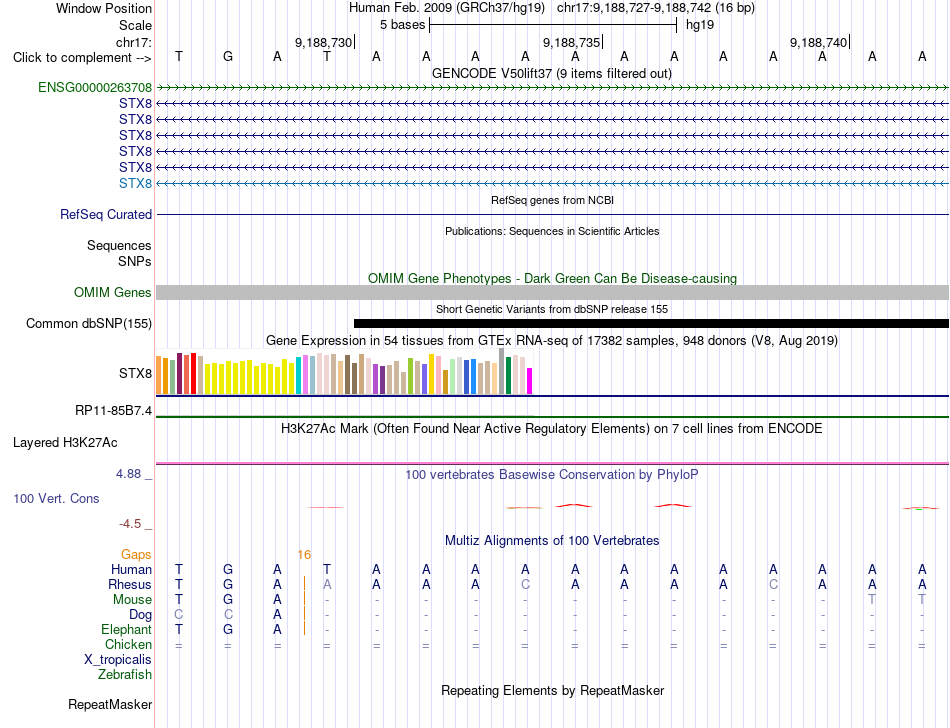950x728 pixels.
Task: Click the 9,188,740 position marker
Action: [x=819, y=42]
